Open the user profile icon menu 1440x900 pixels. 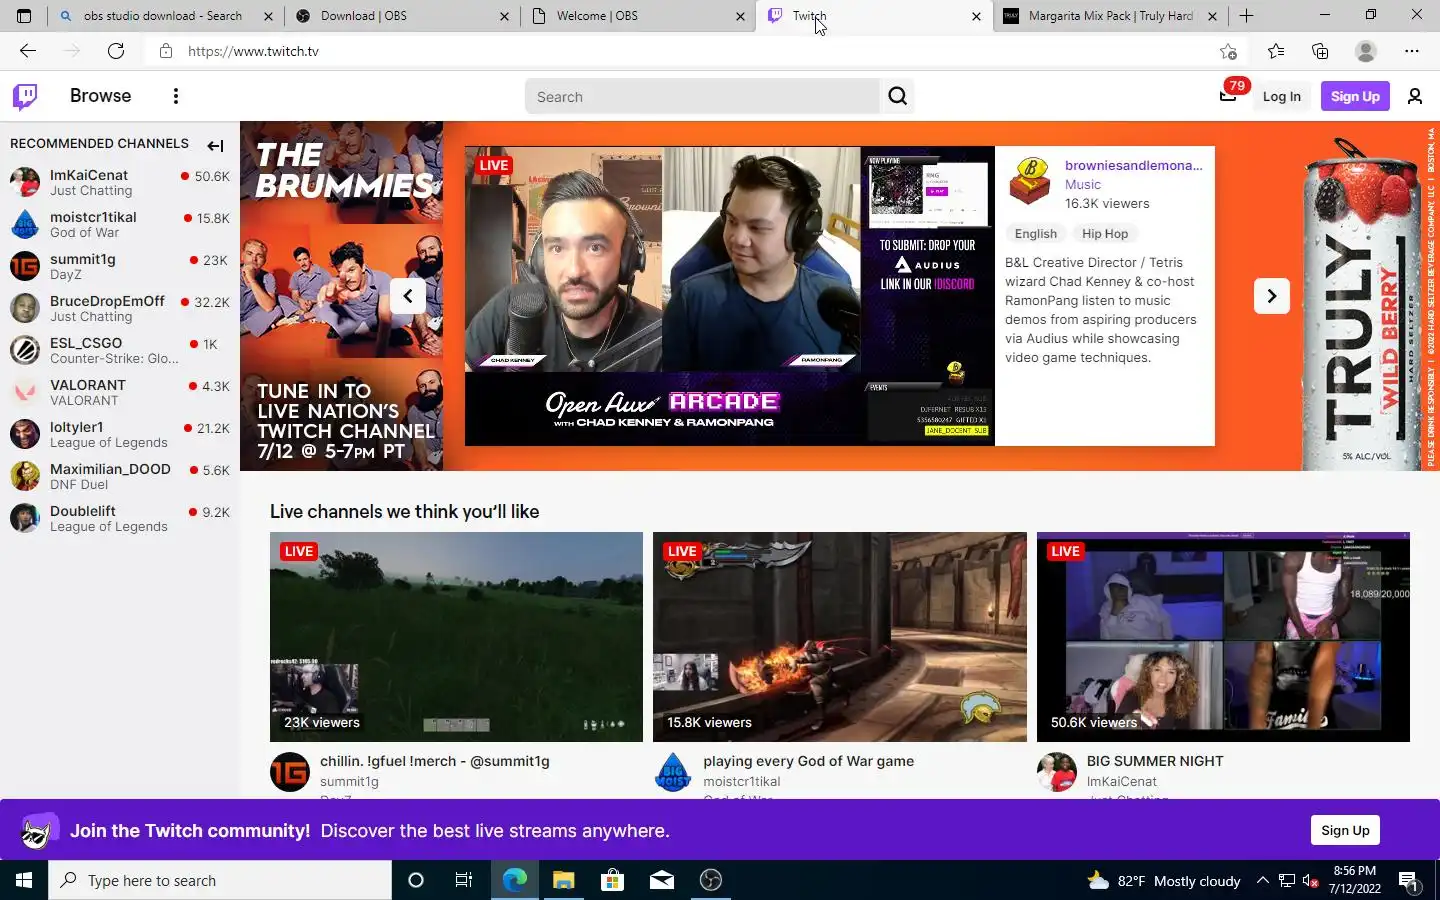point(1415,96)
